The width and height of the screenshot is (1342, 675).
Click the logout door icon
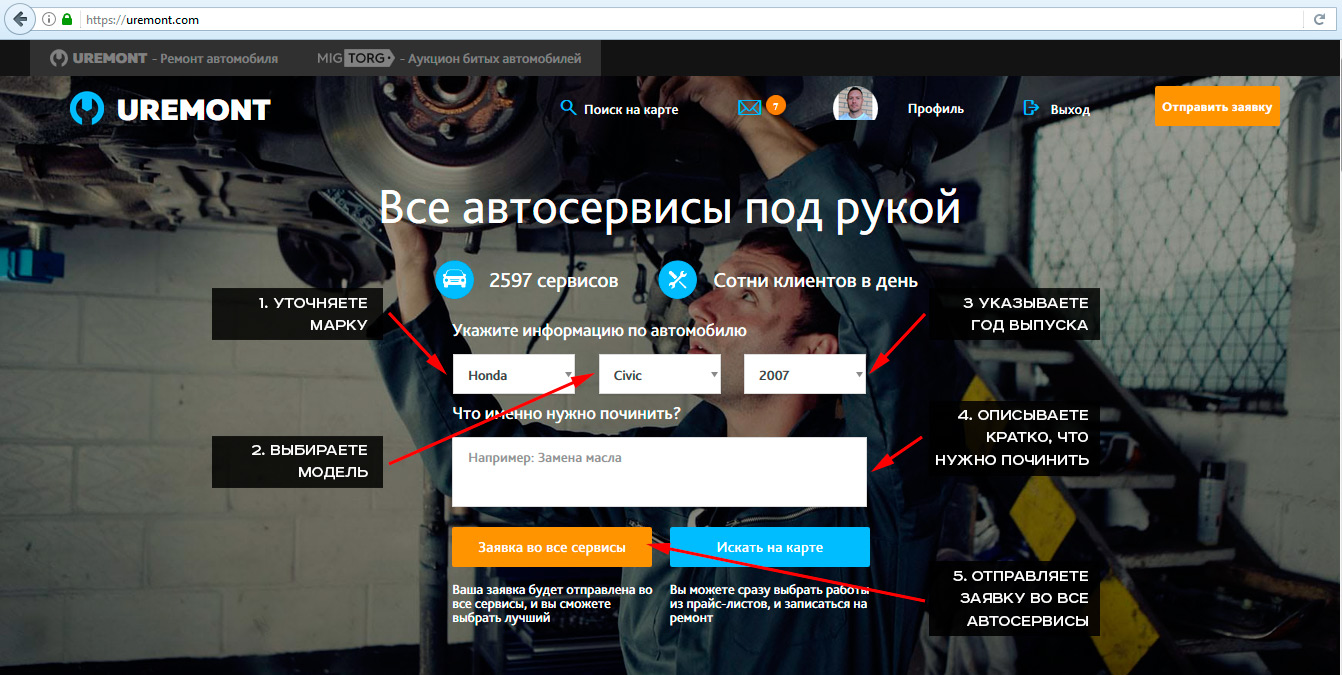pos(1032,108)
